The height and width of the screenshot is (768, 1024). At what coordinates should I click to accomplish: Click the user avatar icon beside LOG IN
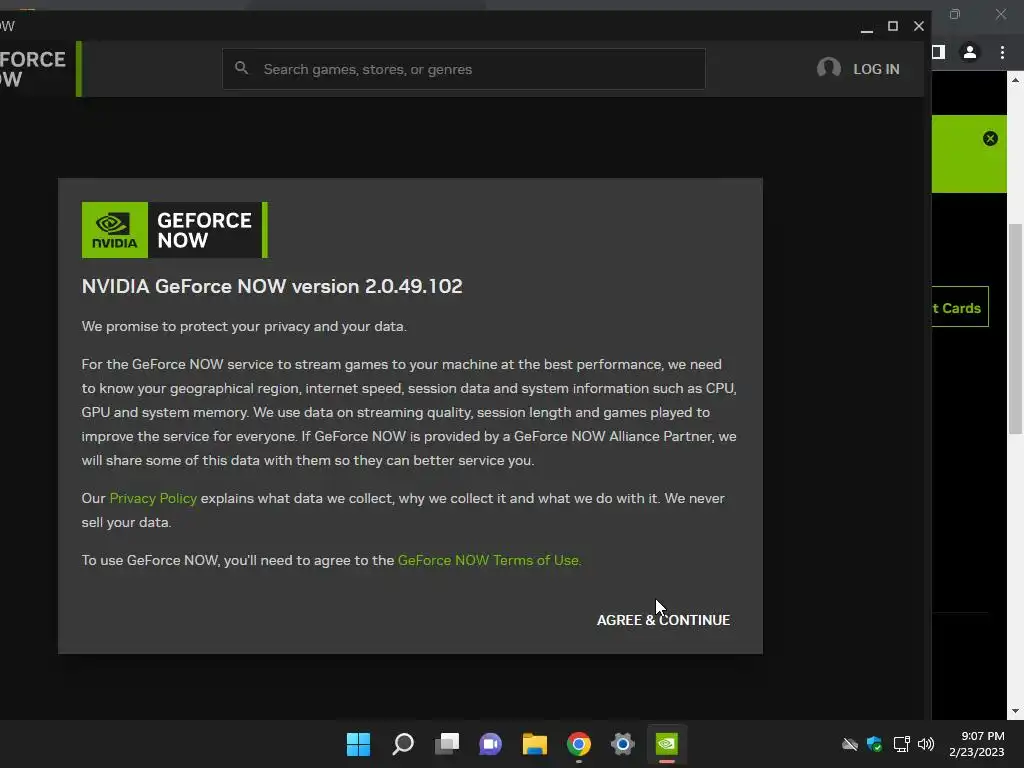(x=829, y=68)
